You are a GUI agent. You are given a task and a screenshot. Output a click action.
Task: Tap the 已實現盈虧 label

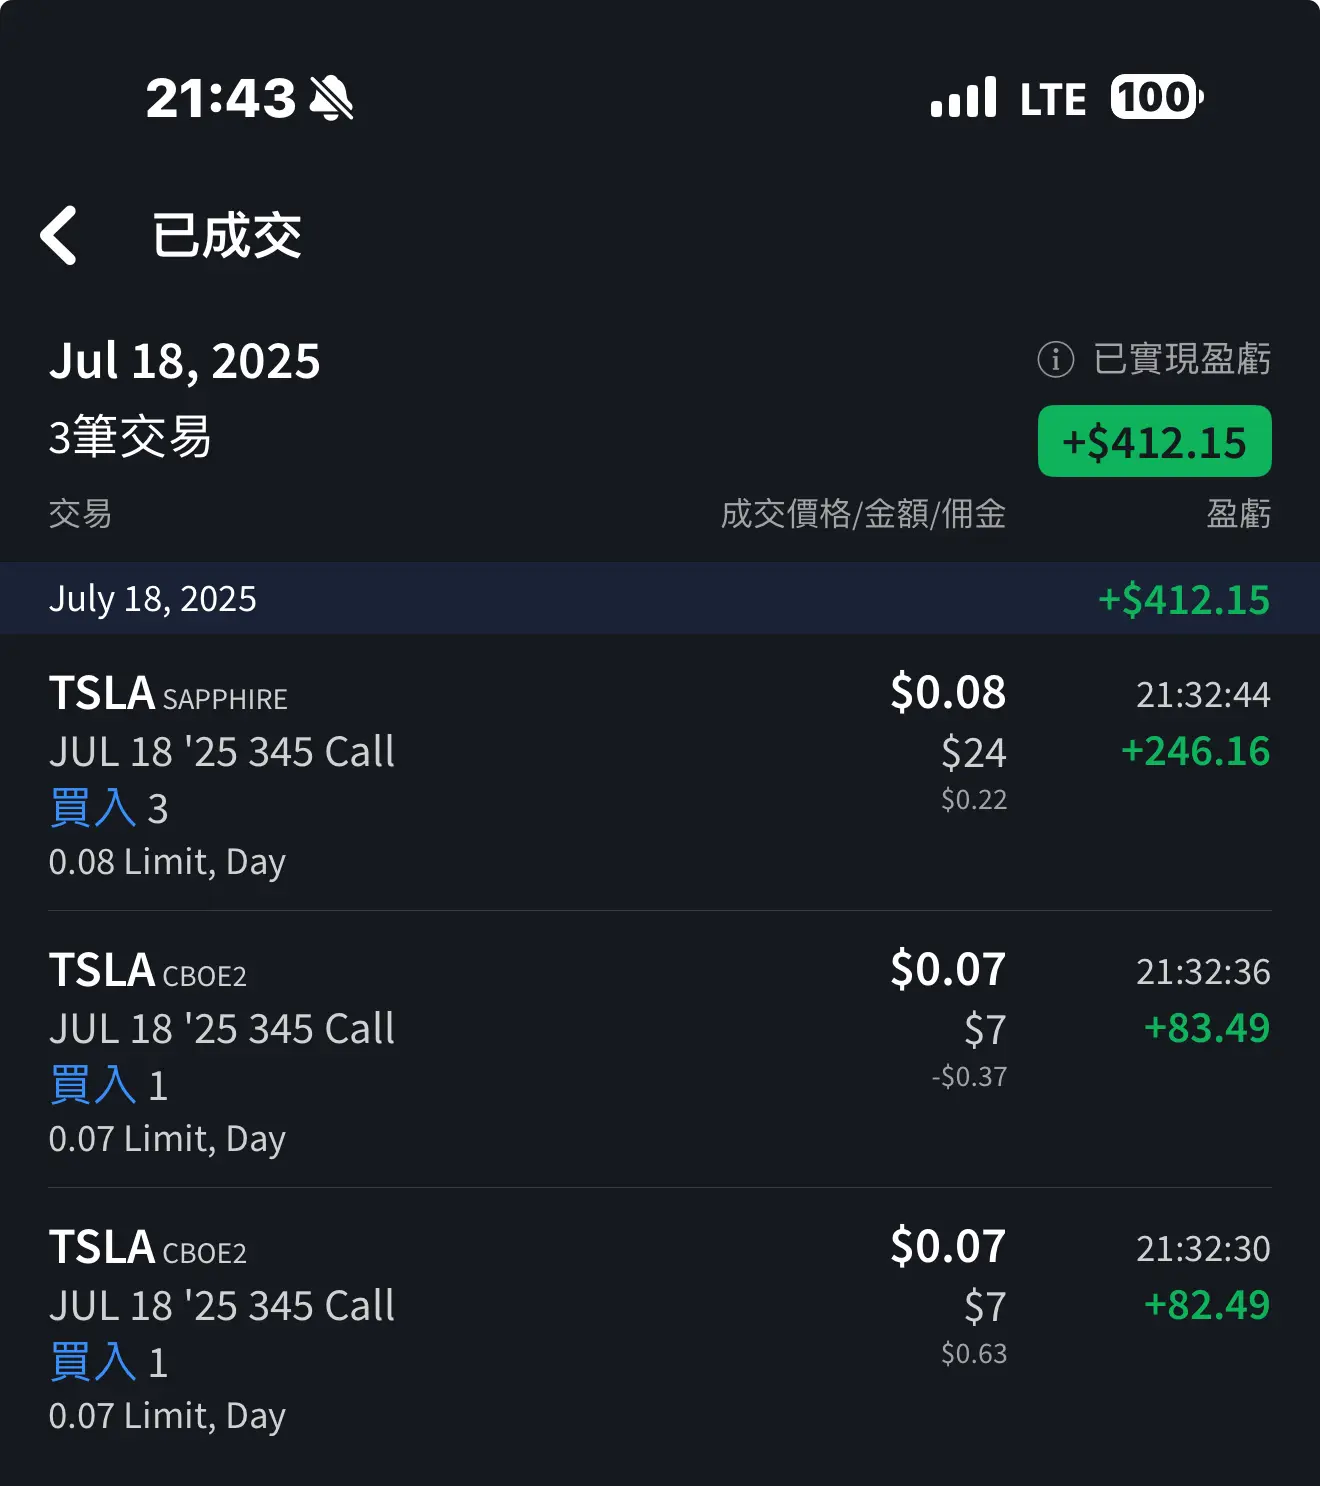click(1182, 359)
